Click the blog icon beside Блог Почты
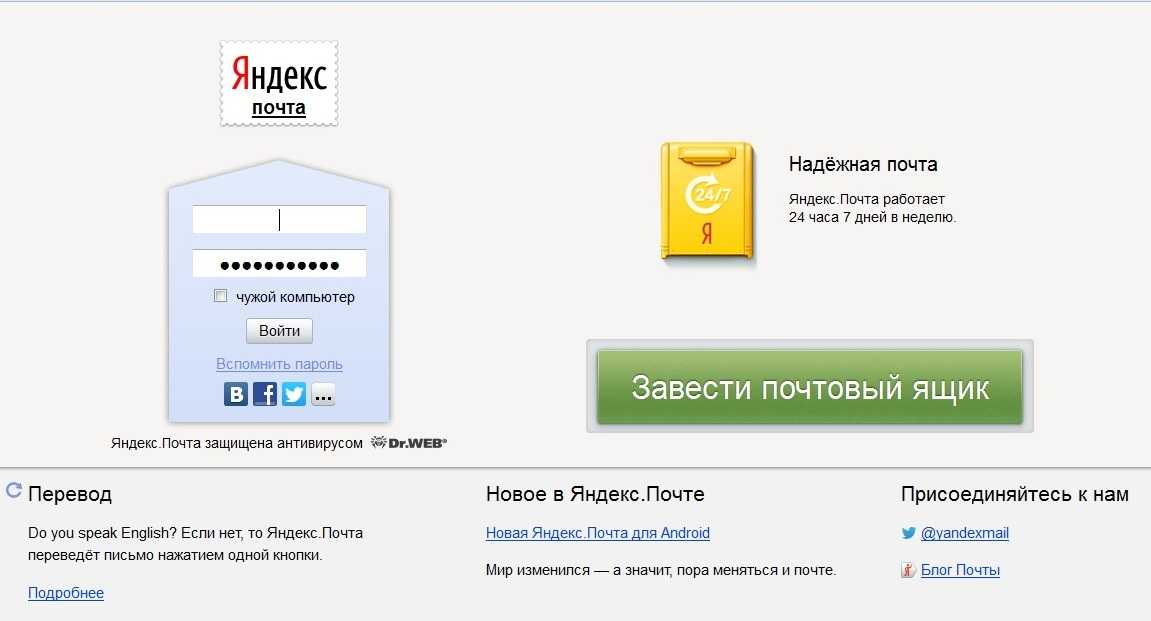Image resolution: width=1151 pixels, height=621 pixels. coord(908,570)
